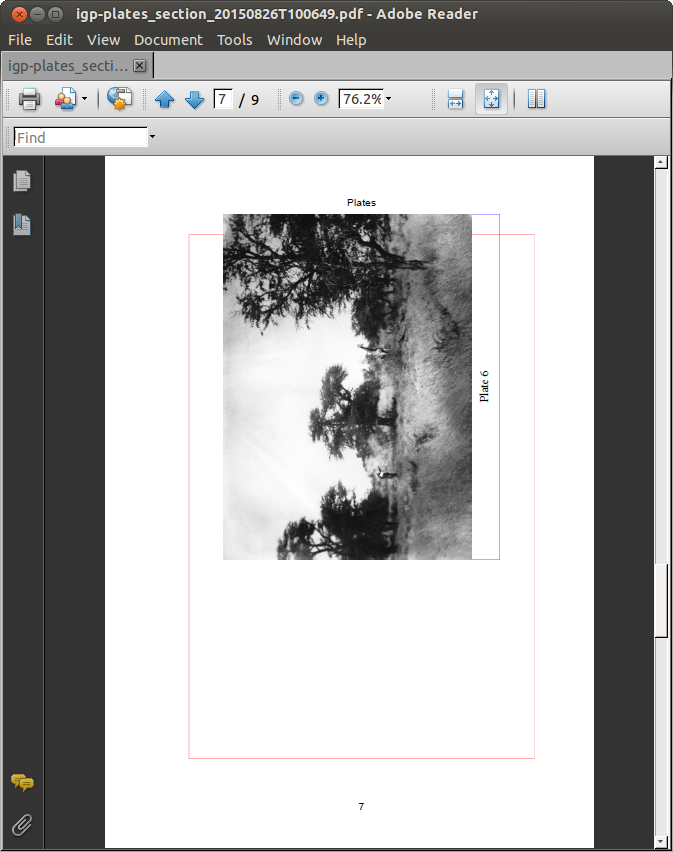Click the page number input field
Viewport: 673px width, 852px height.
click(223, 99)
